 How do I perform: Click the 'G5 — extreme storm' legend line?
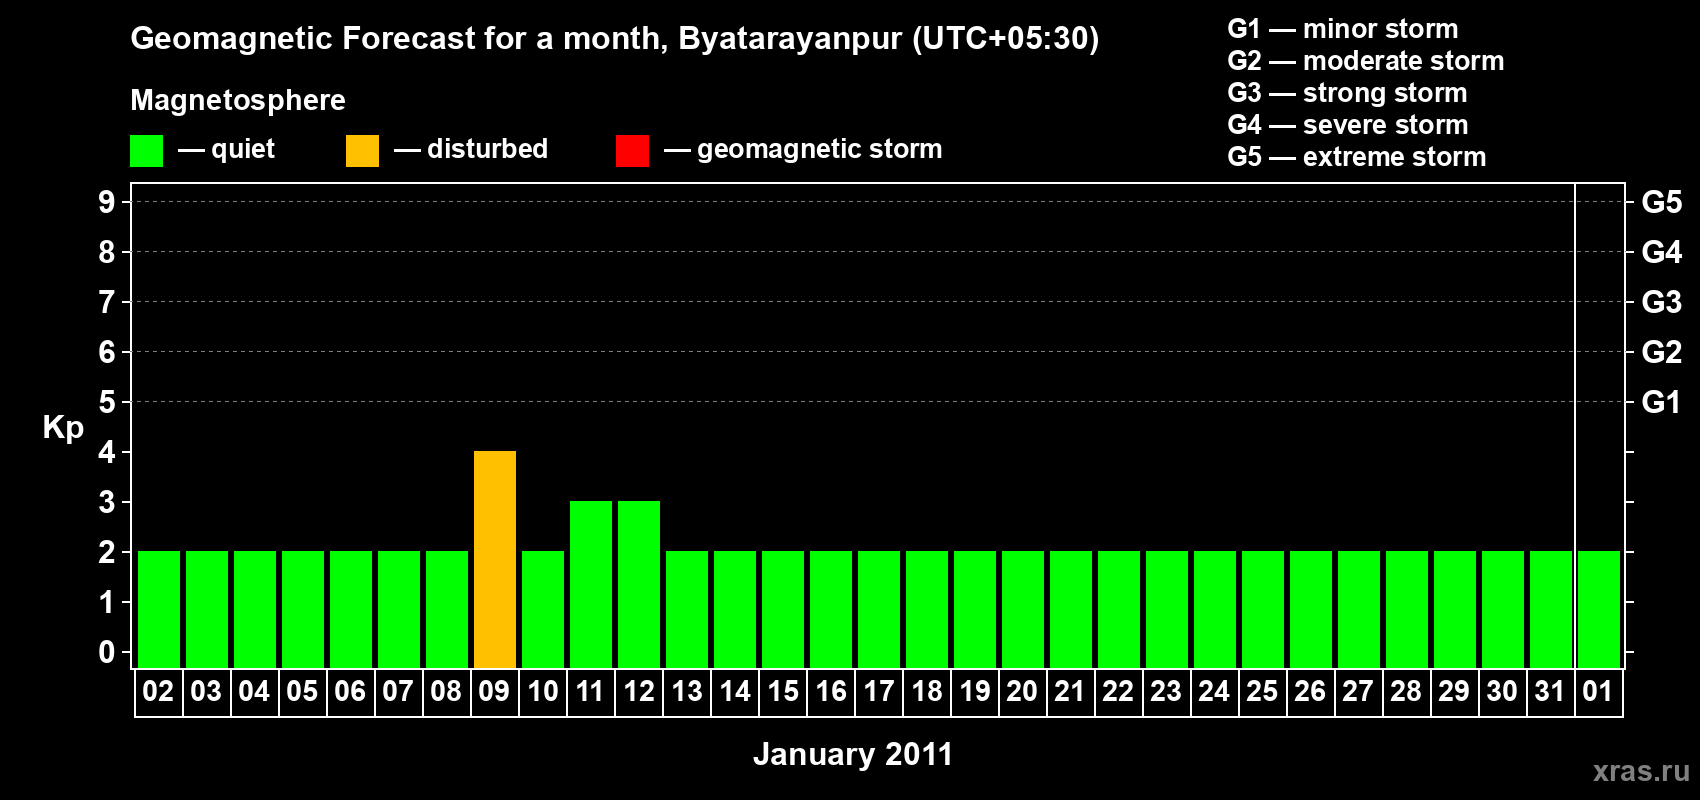[1357, 157]
